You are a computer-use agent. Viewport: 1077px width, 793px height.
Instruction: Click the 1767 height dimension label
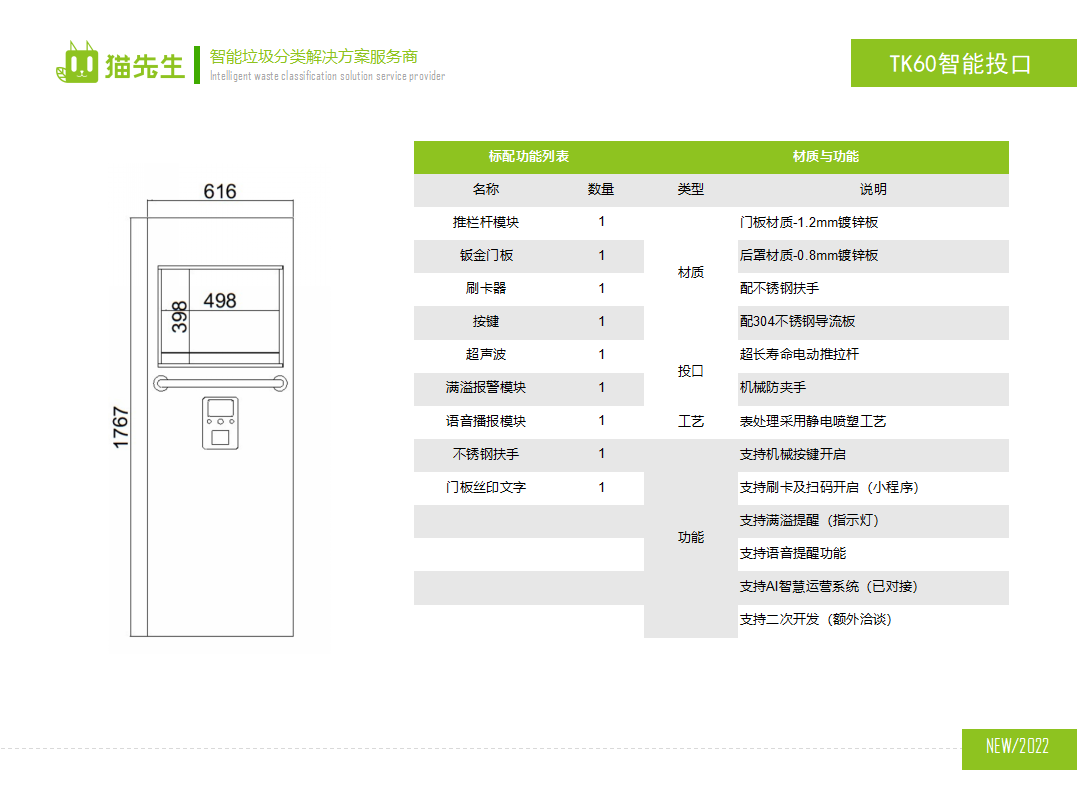pyautogui.click(x=121, y=427)
